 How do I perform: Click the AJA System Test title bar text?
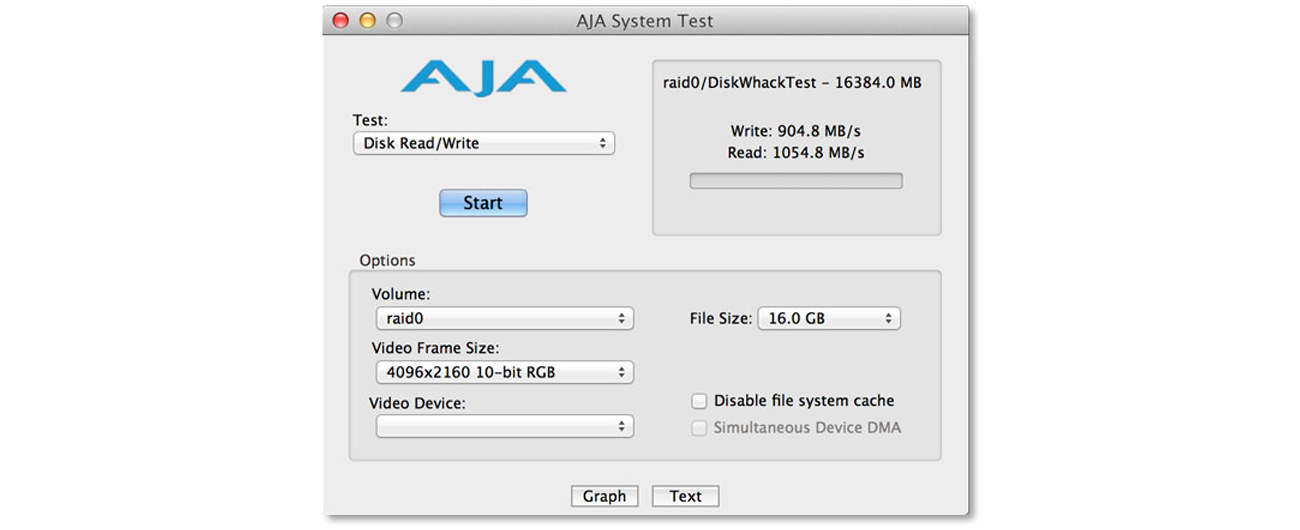point(645,21)
